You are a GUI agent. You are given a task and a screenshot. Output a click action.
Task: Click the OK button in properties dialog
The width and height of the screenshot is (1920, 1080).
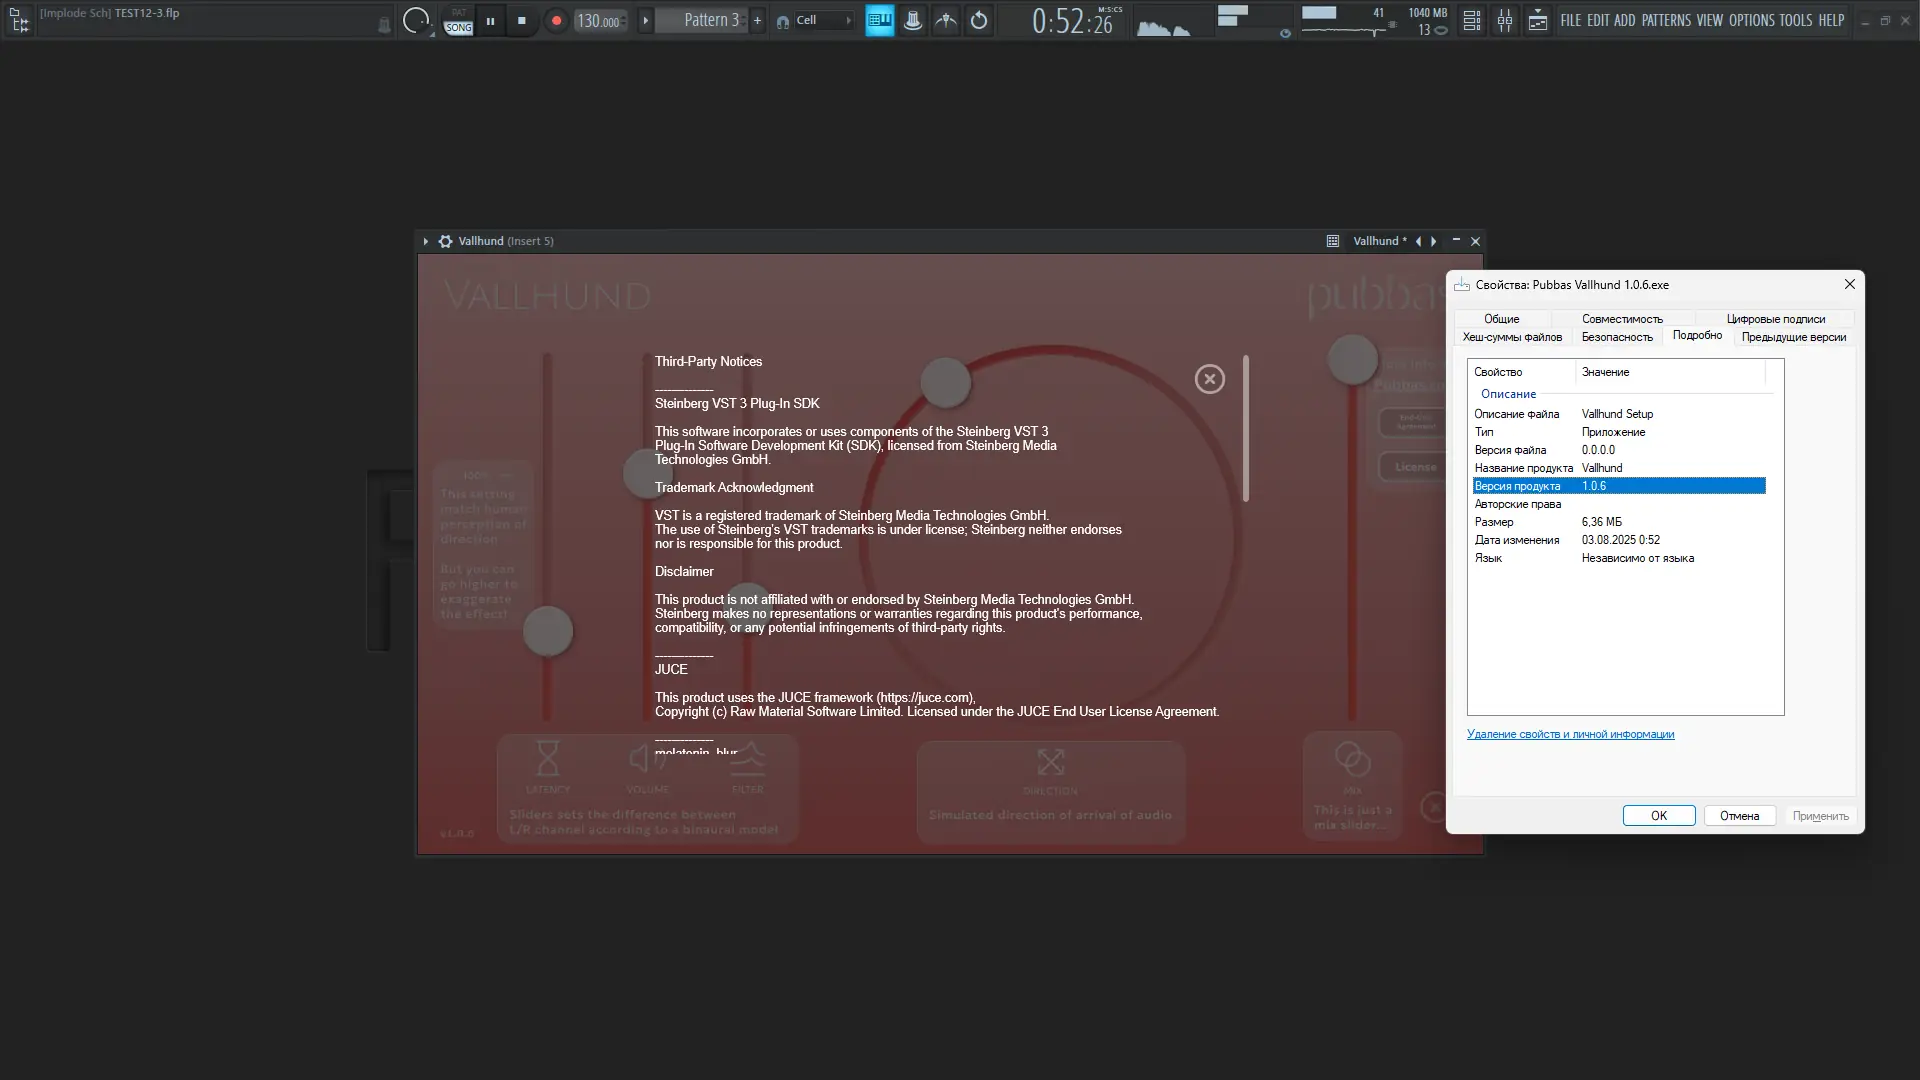tap(1658, 816)
